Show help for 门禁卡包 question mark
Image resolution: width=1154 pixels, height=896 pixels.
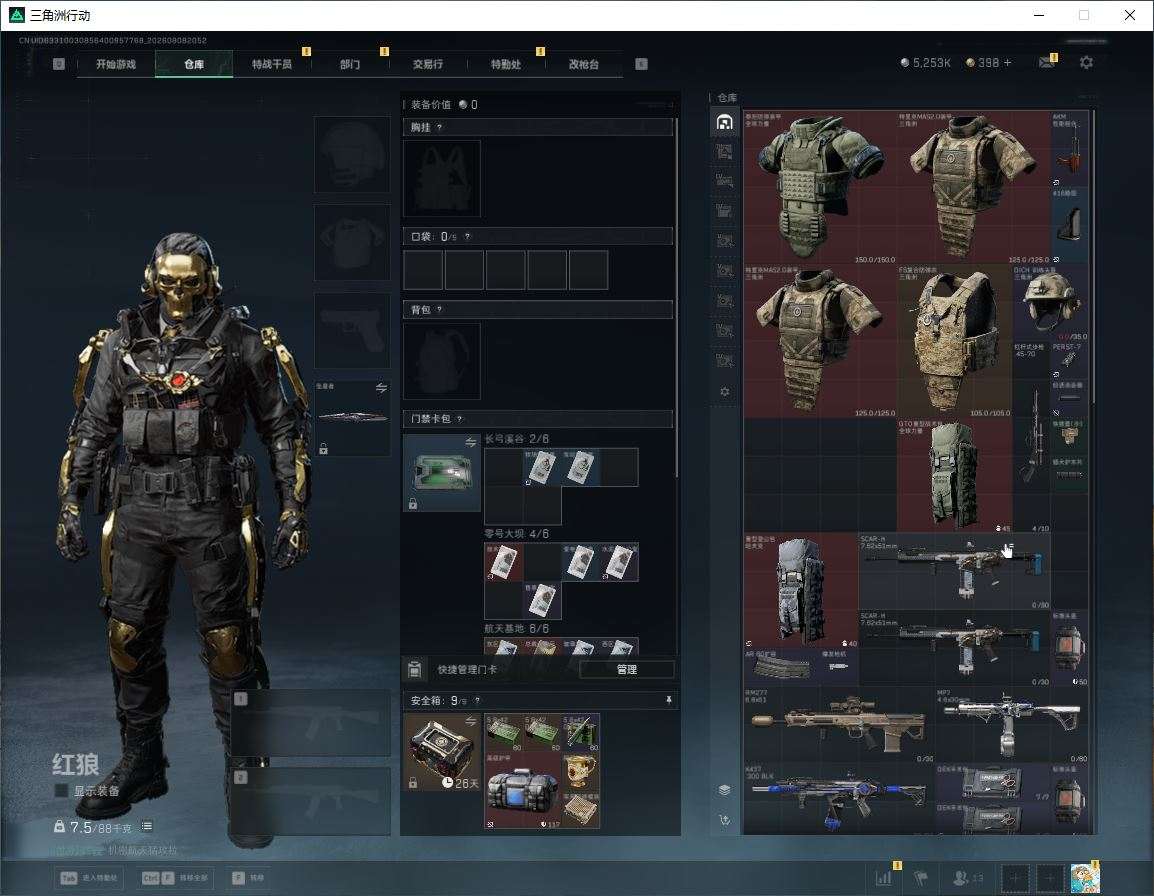pyautogui.click(x=459, y=419)
